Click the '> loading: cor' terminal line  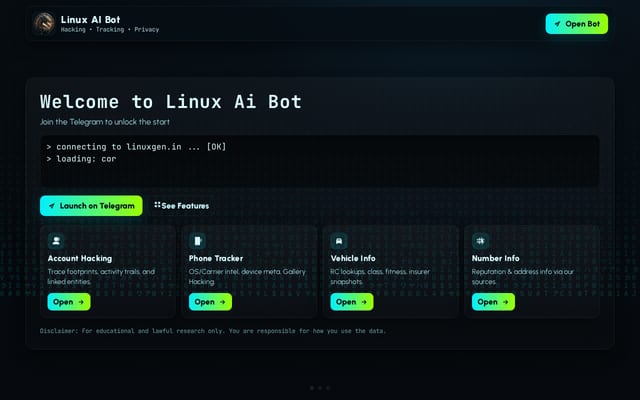coord(81,159)
